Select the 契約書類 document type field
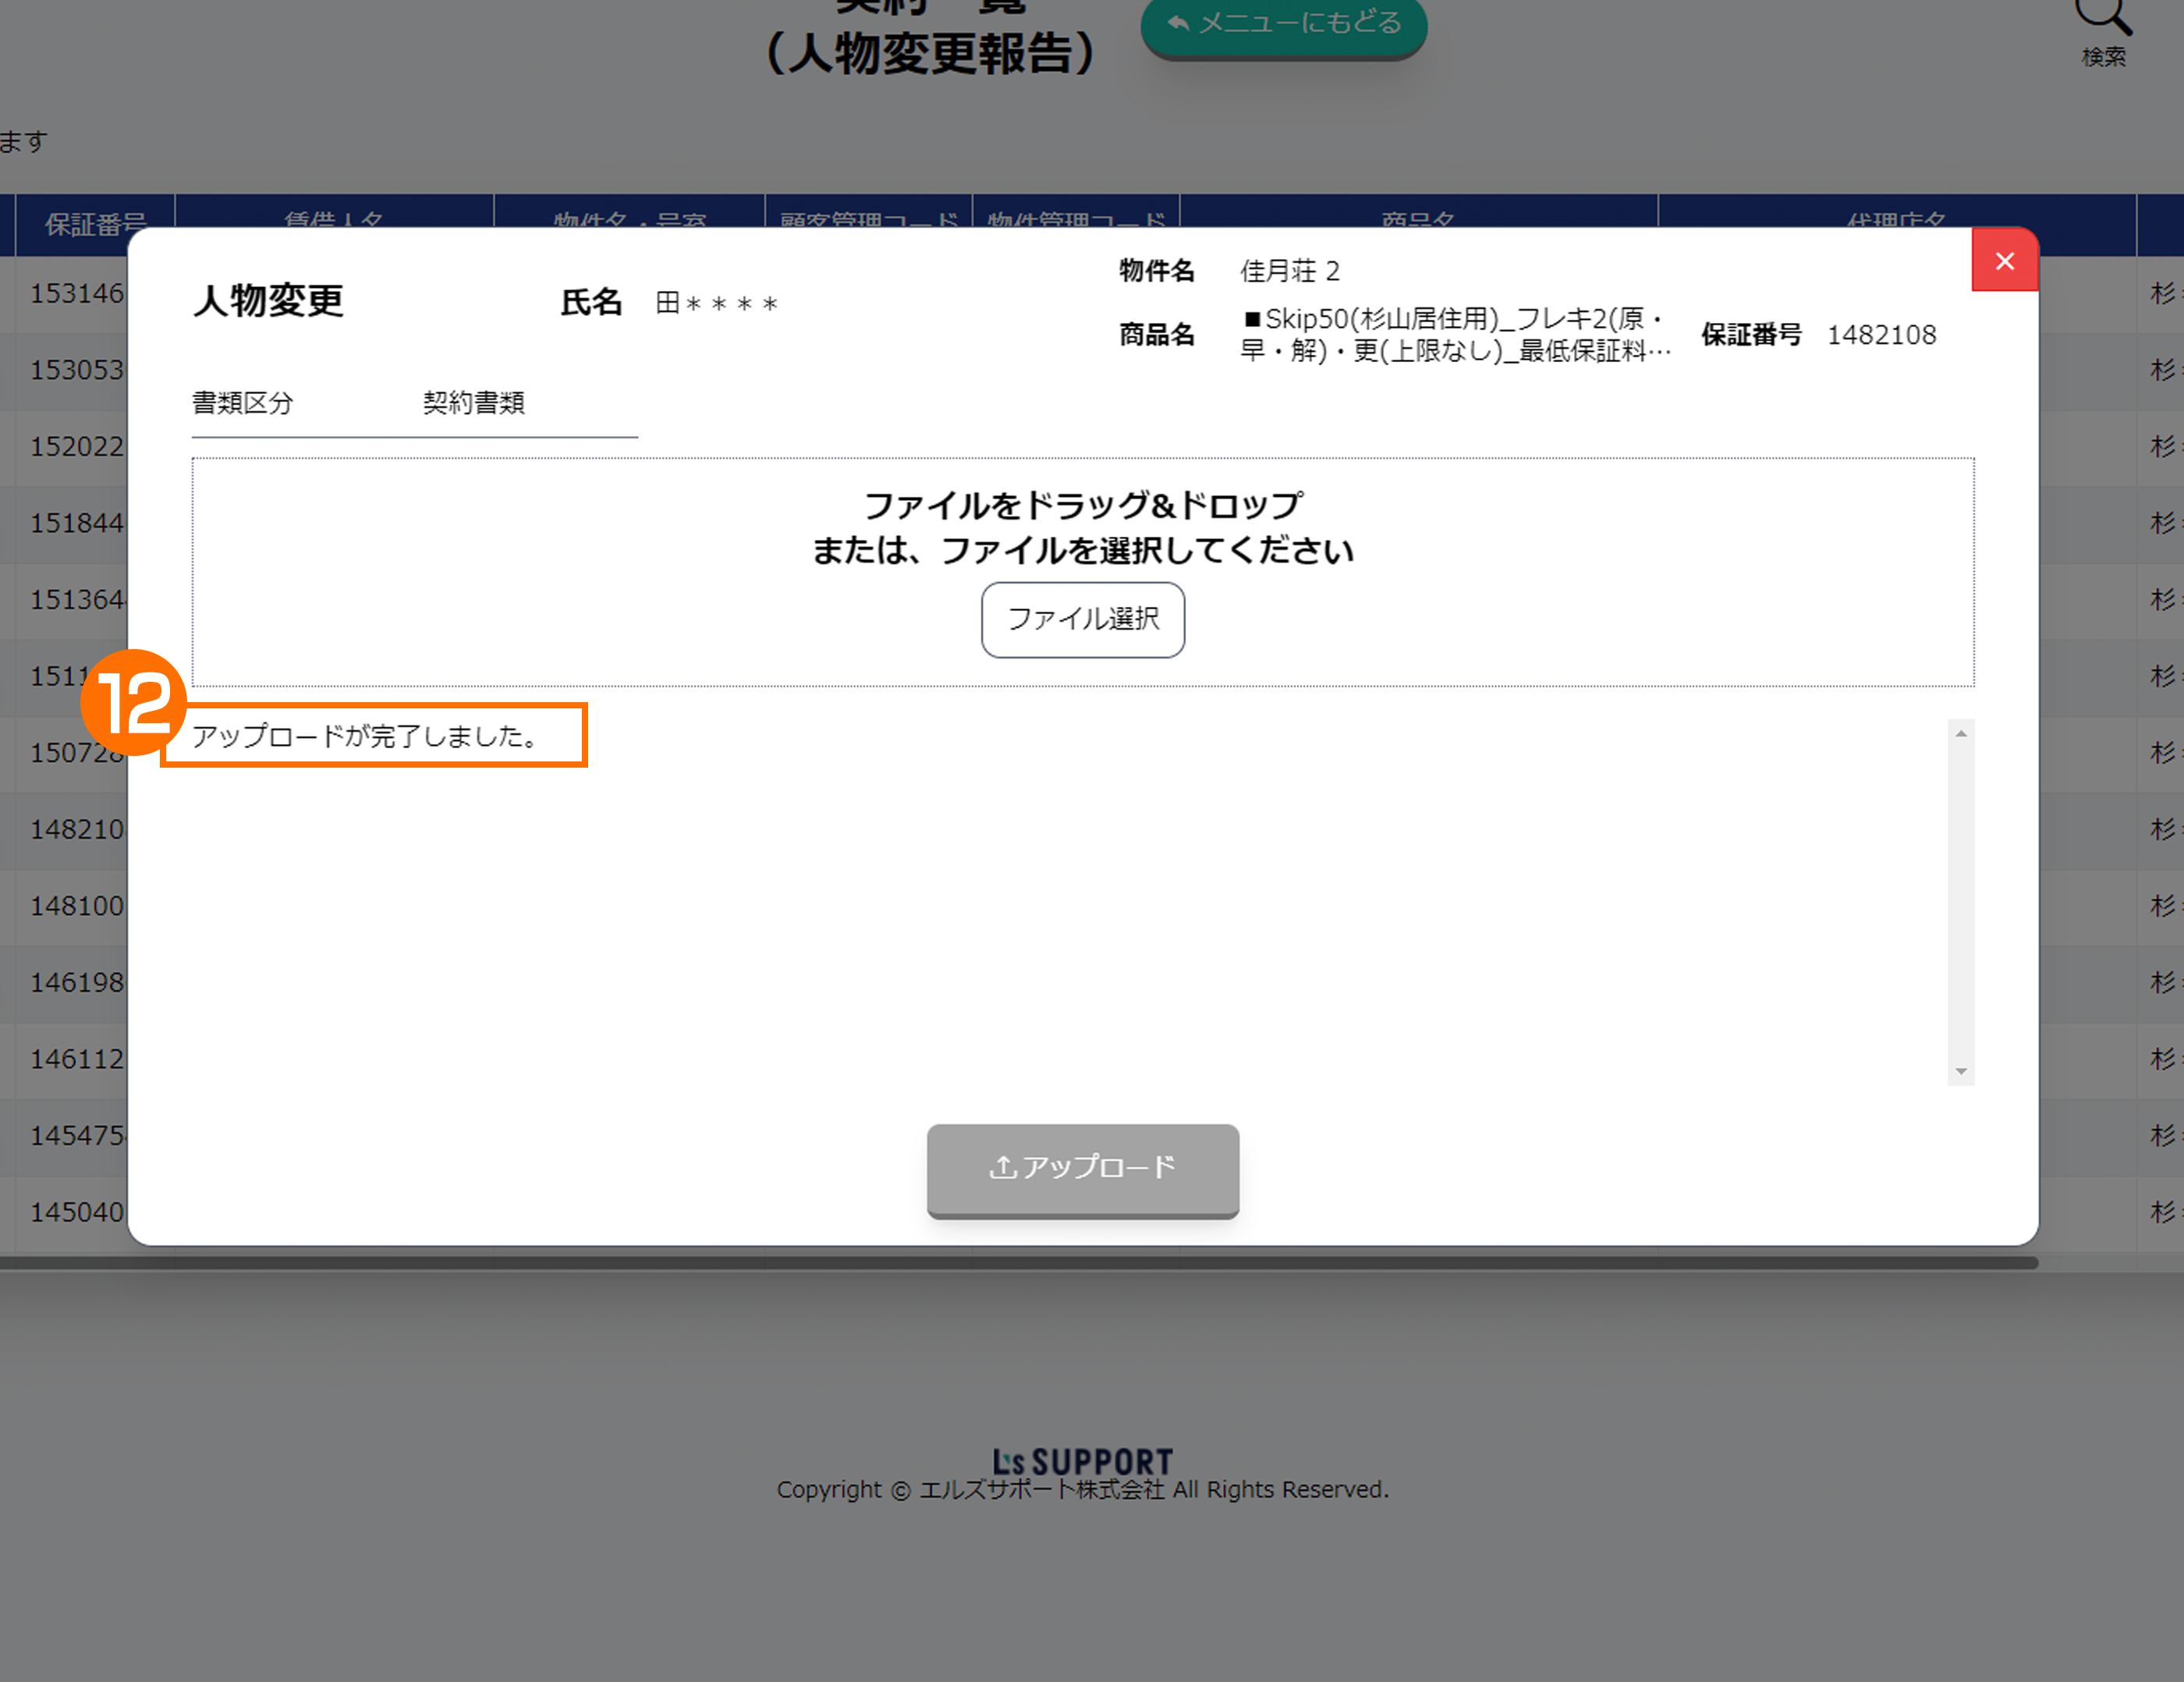 (x=474, y=403)
